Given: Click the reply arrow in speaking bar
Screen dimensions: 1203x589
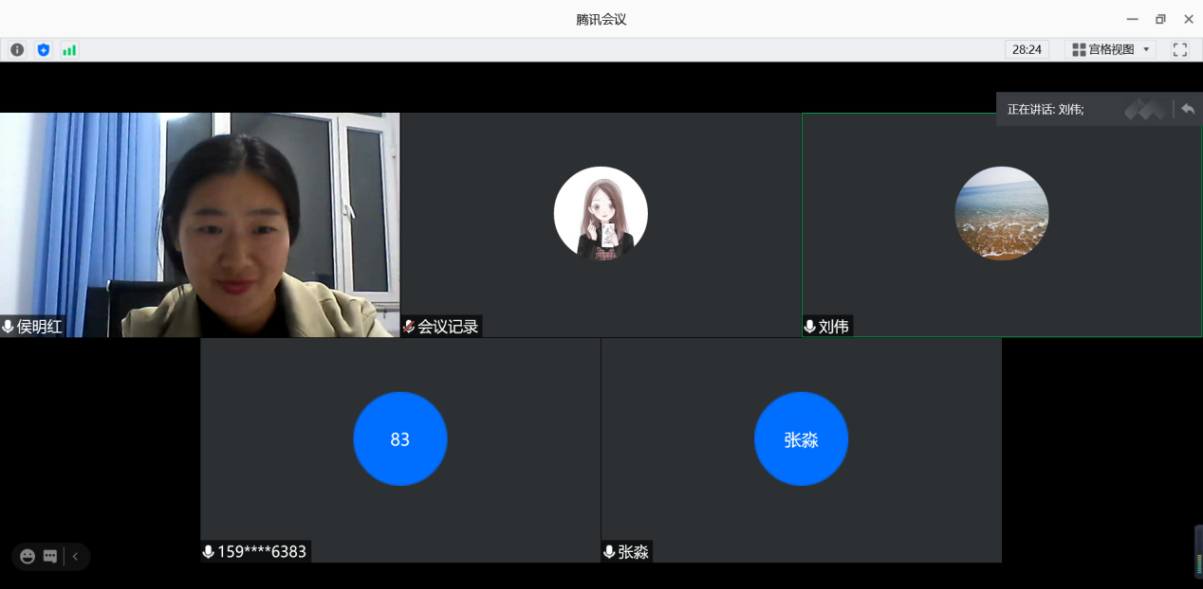Looking at the screenshot, I should (x=1188, y=109).
